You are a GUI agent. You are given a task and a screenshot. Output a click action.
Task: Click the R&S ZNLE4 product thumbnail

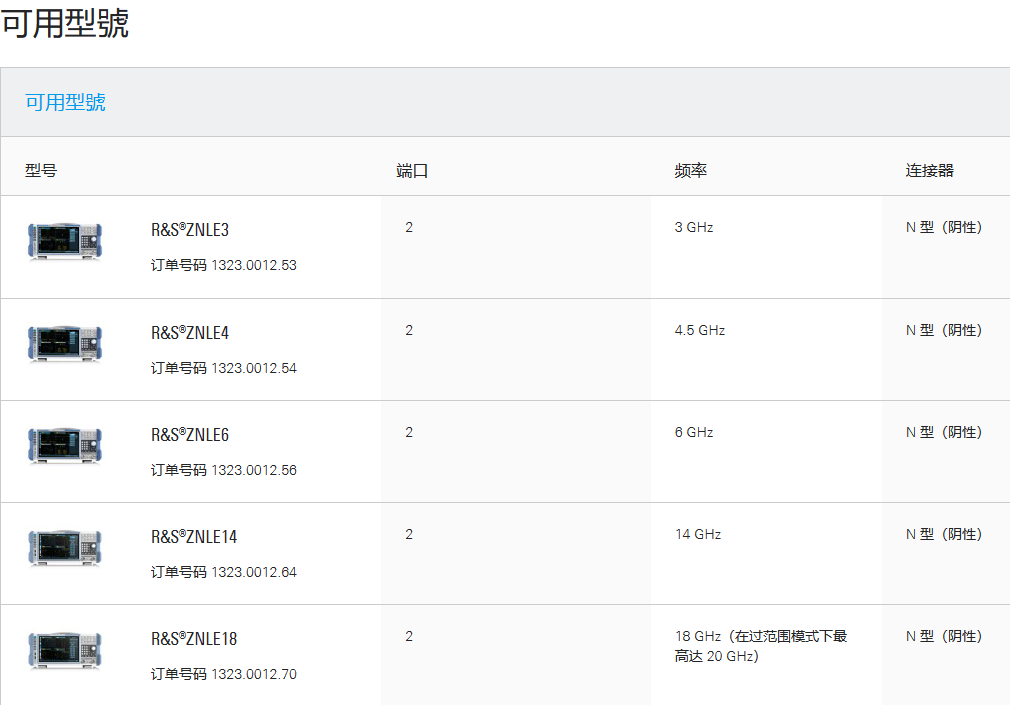click(x=65, y=344)
